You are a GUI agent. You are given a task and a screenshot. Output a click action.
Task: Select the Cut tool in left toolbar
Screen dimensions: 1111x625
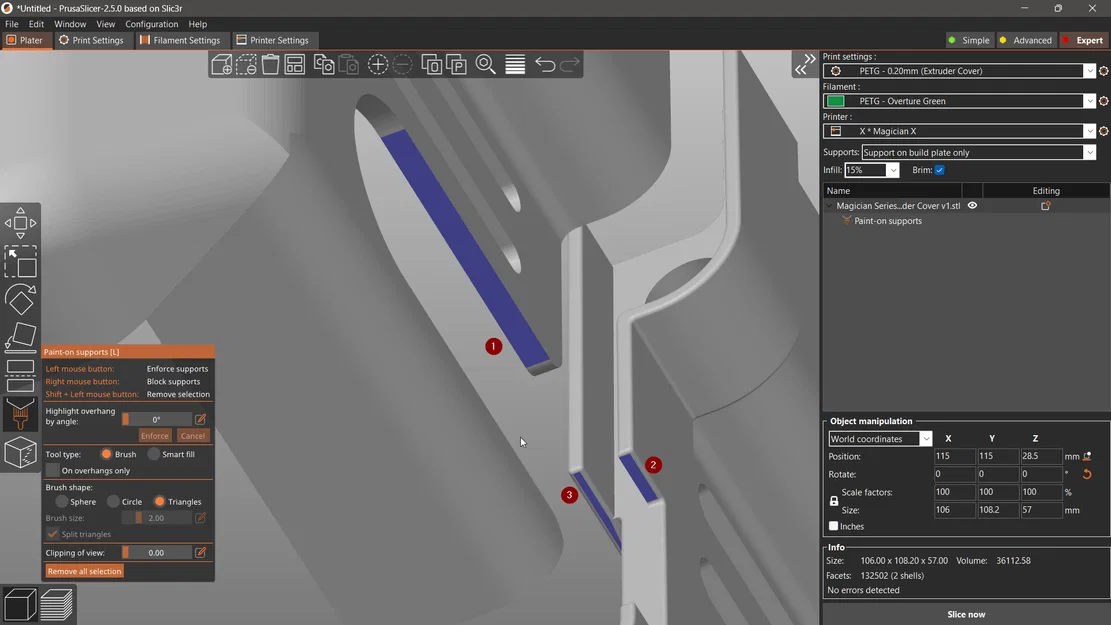[x=21, y=376]
